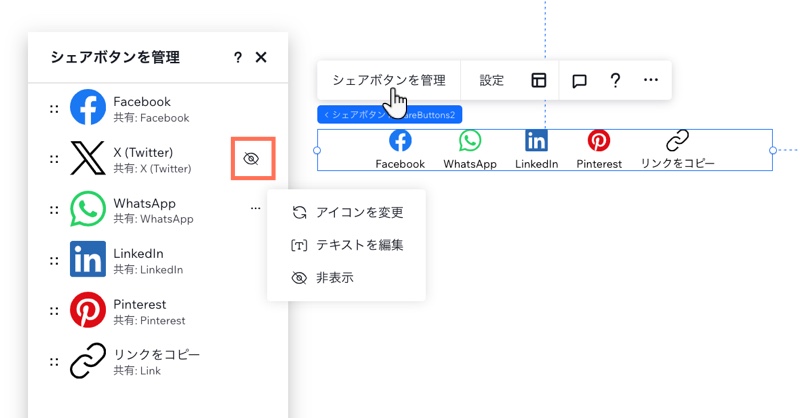Click the Pinterest icon in the manage panel

[88, 310]
